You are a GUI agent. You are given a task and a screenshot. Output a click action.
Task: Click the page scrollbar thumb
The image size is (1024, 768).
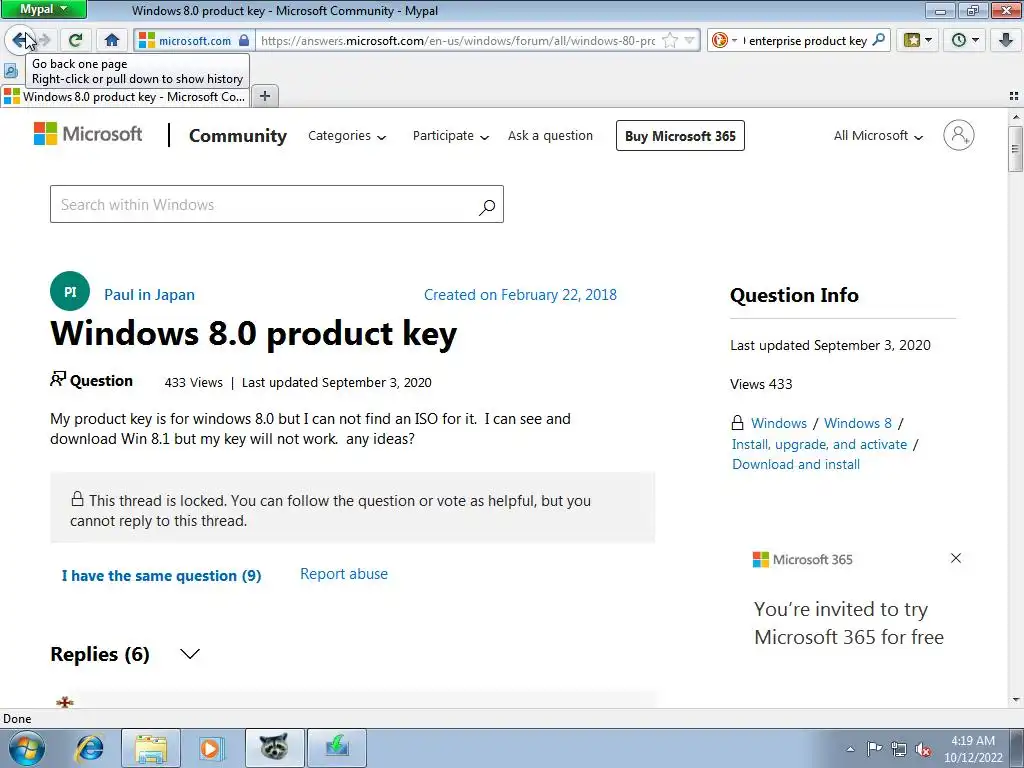1016,149
